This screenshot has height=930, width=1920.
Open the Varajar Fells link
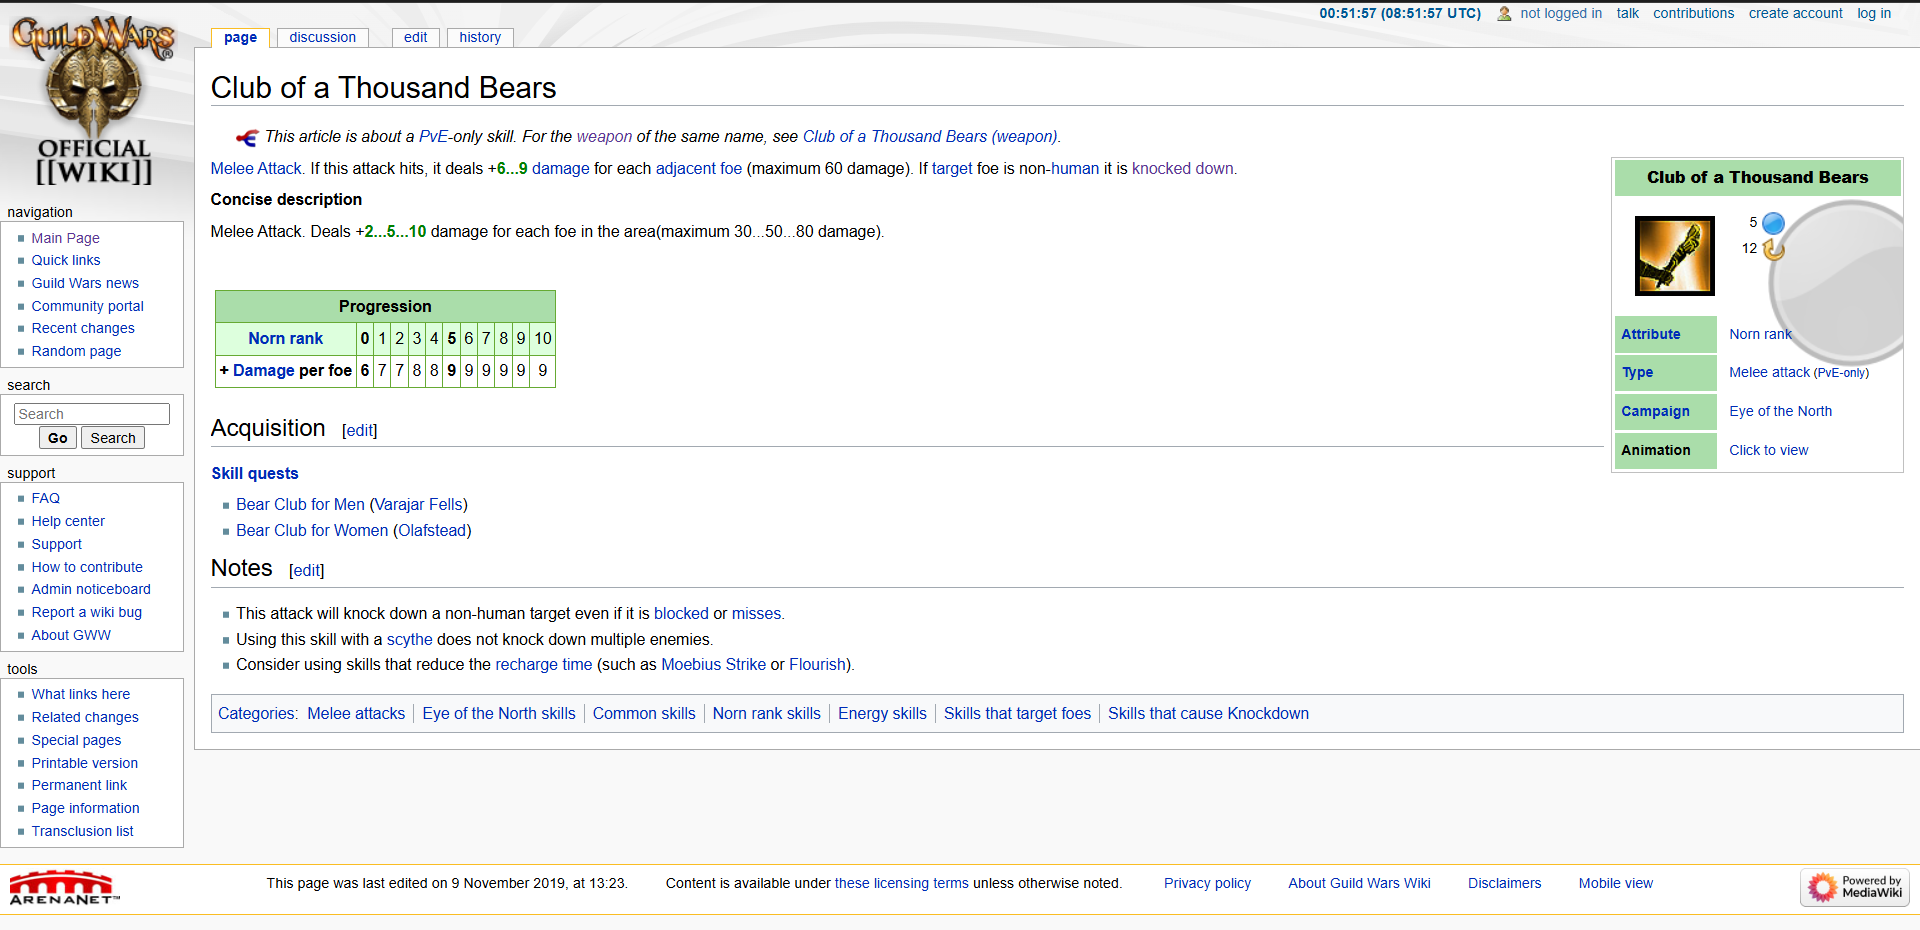click(419, 504)
